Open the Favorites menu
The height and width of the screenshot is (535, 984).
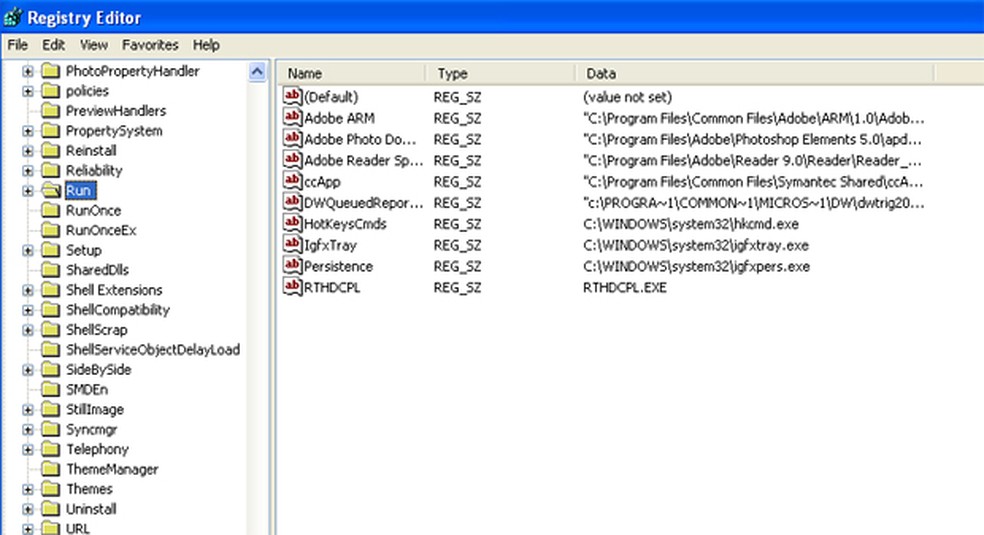tap(150, 45)
